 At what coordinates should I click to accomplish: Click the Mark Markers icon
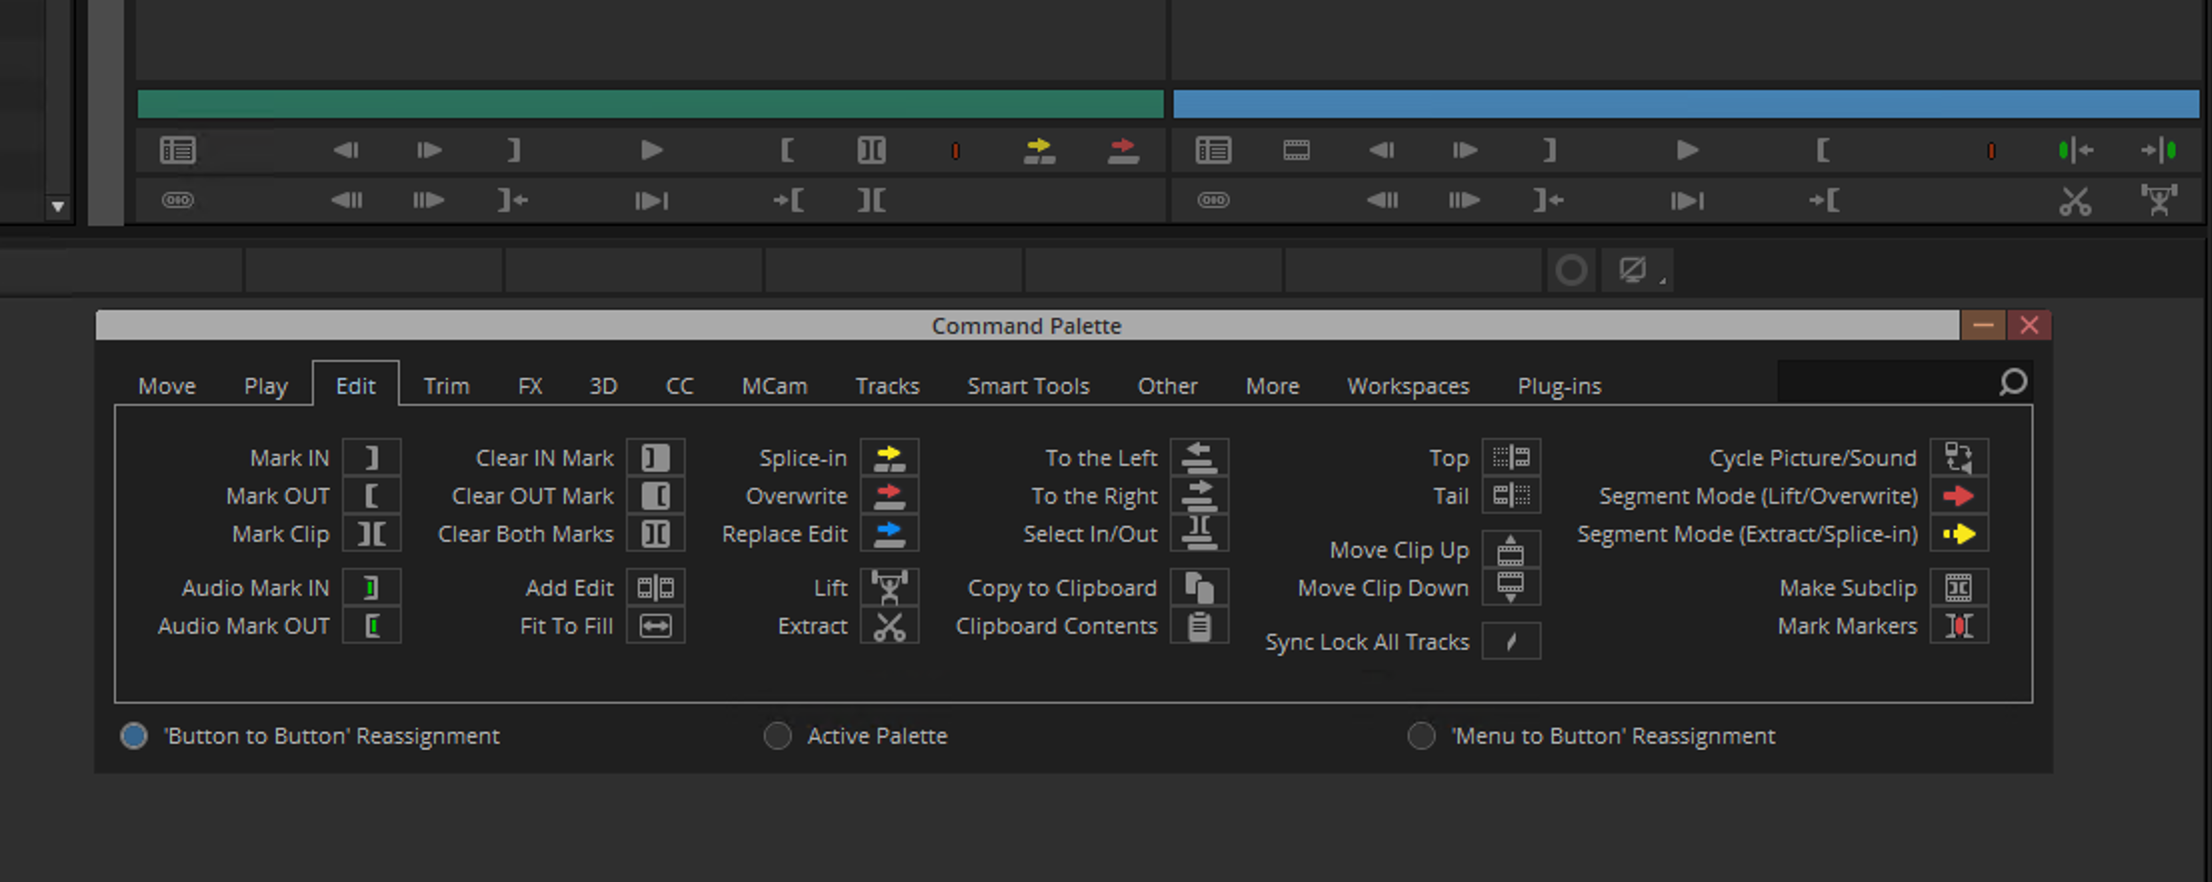(x=1958, y=626)
